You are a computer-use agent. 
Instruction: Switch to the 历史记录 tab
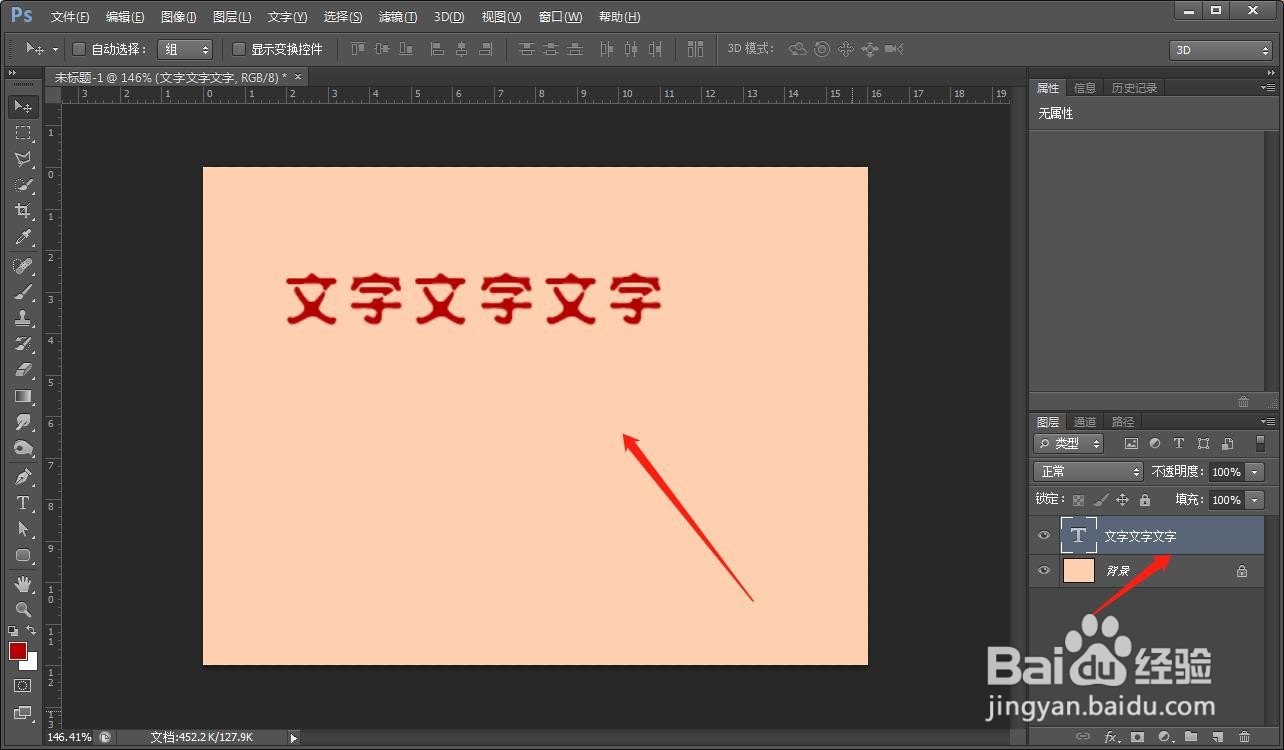coord(1134,88)
